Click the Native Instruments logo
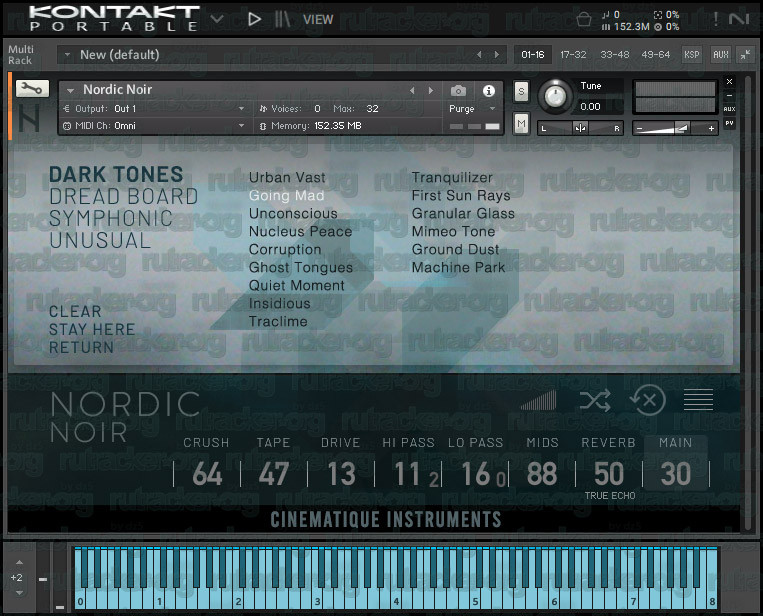The height and width of the screenshot is (616, 763). 739,19
